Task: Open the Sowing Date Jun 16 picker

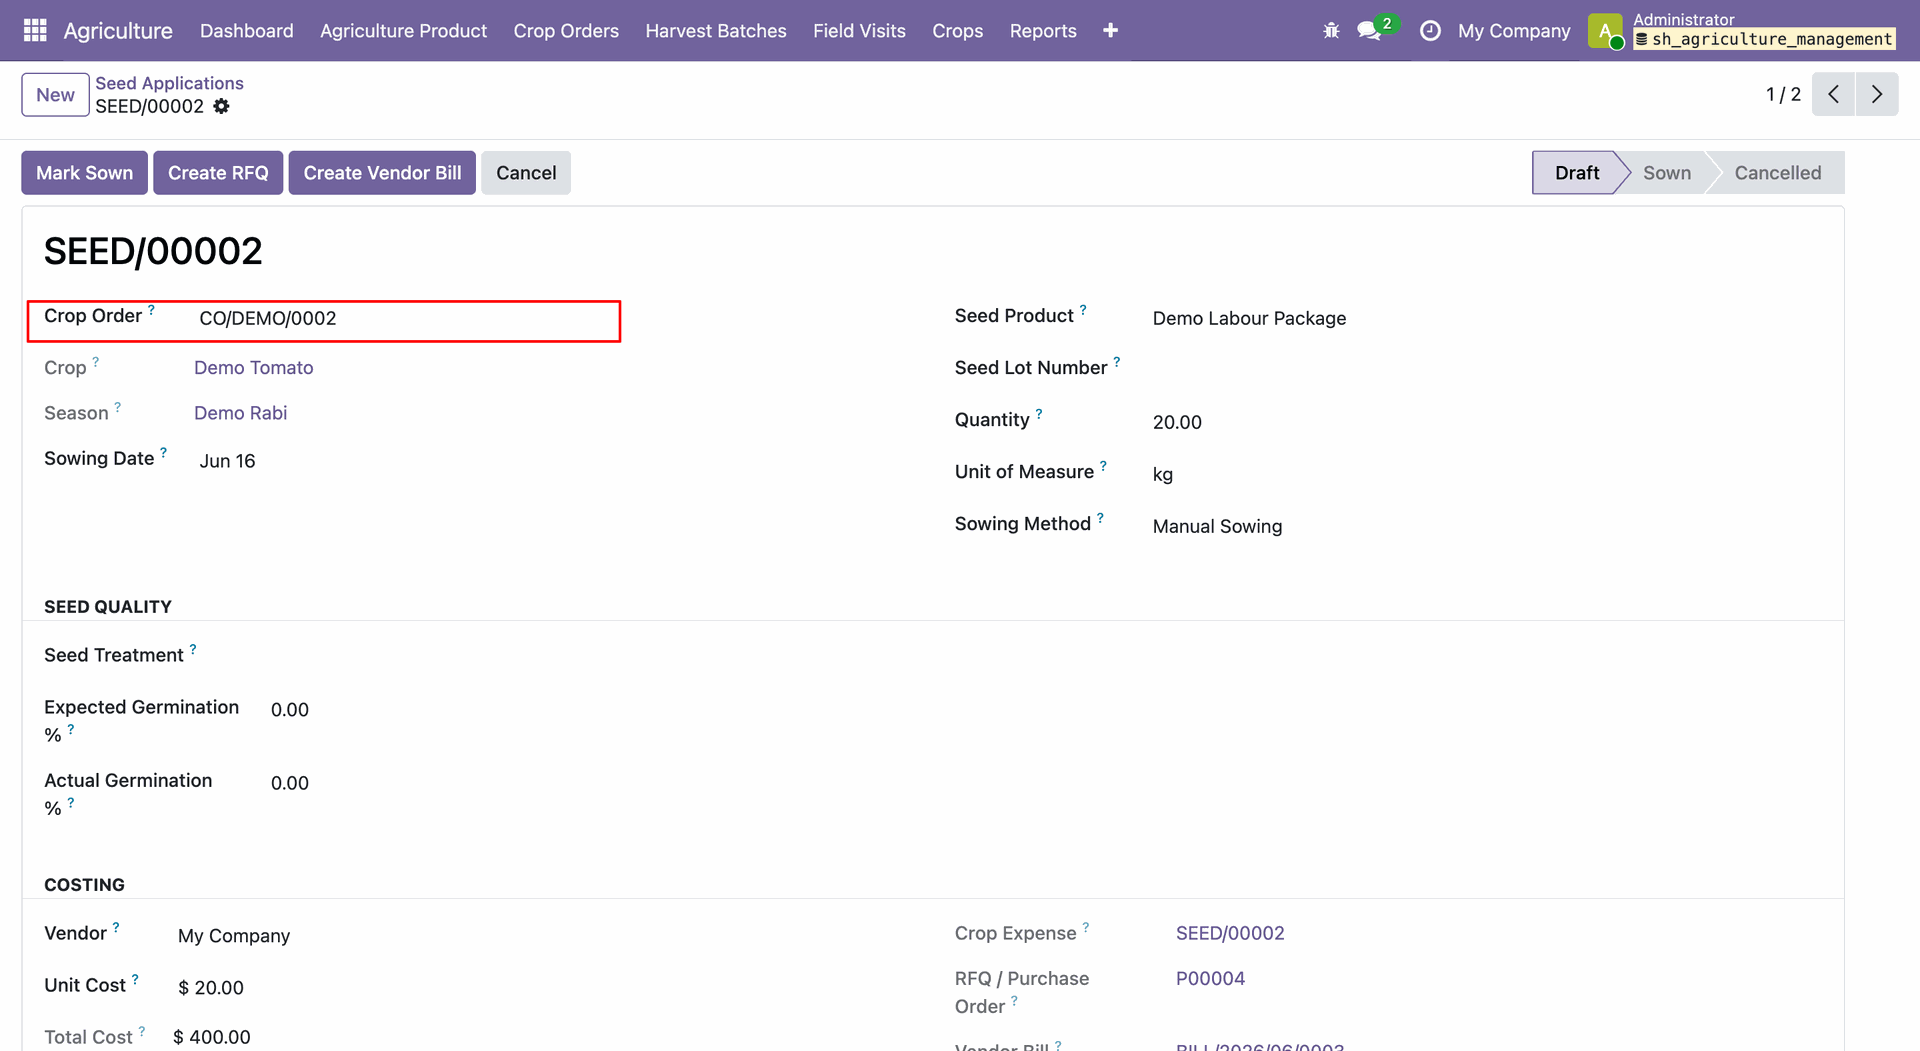Action: [227, 461]
